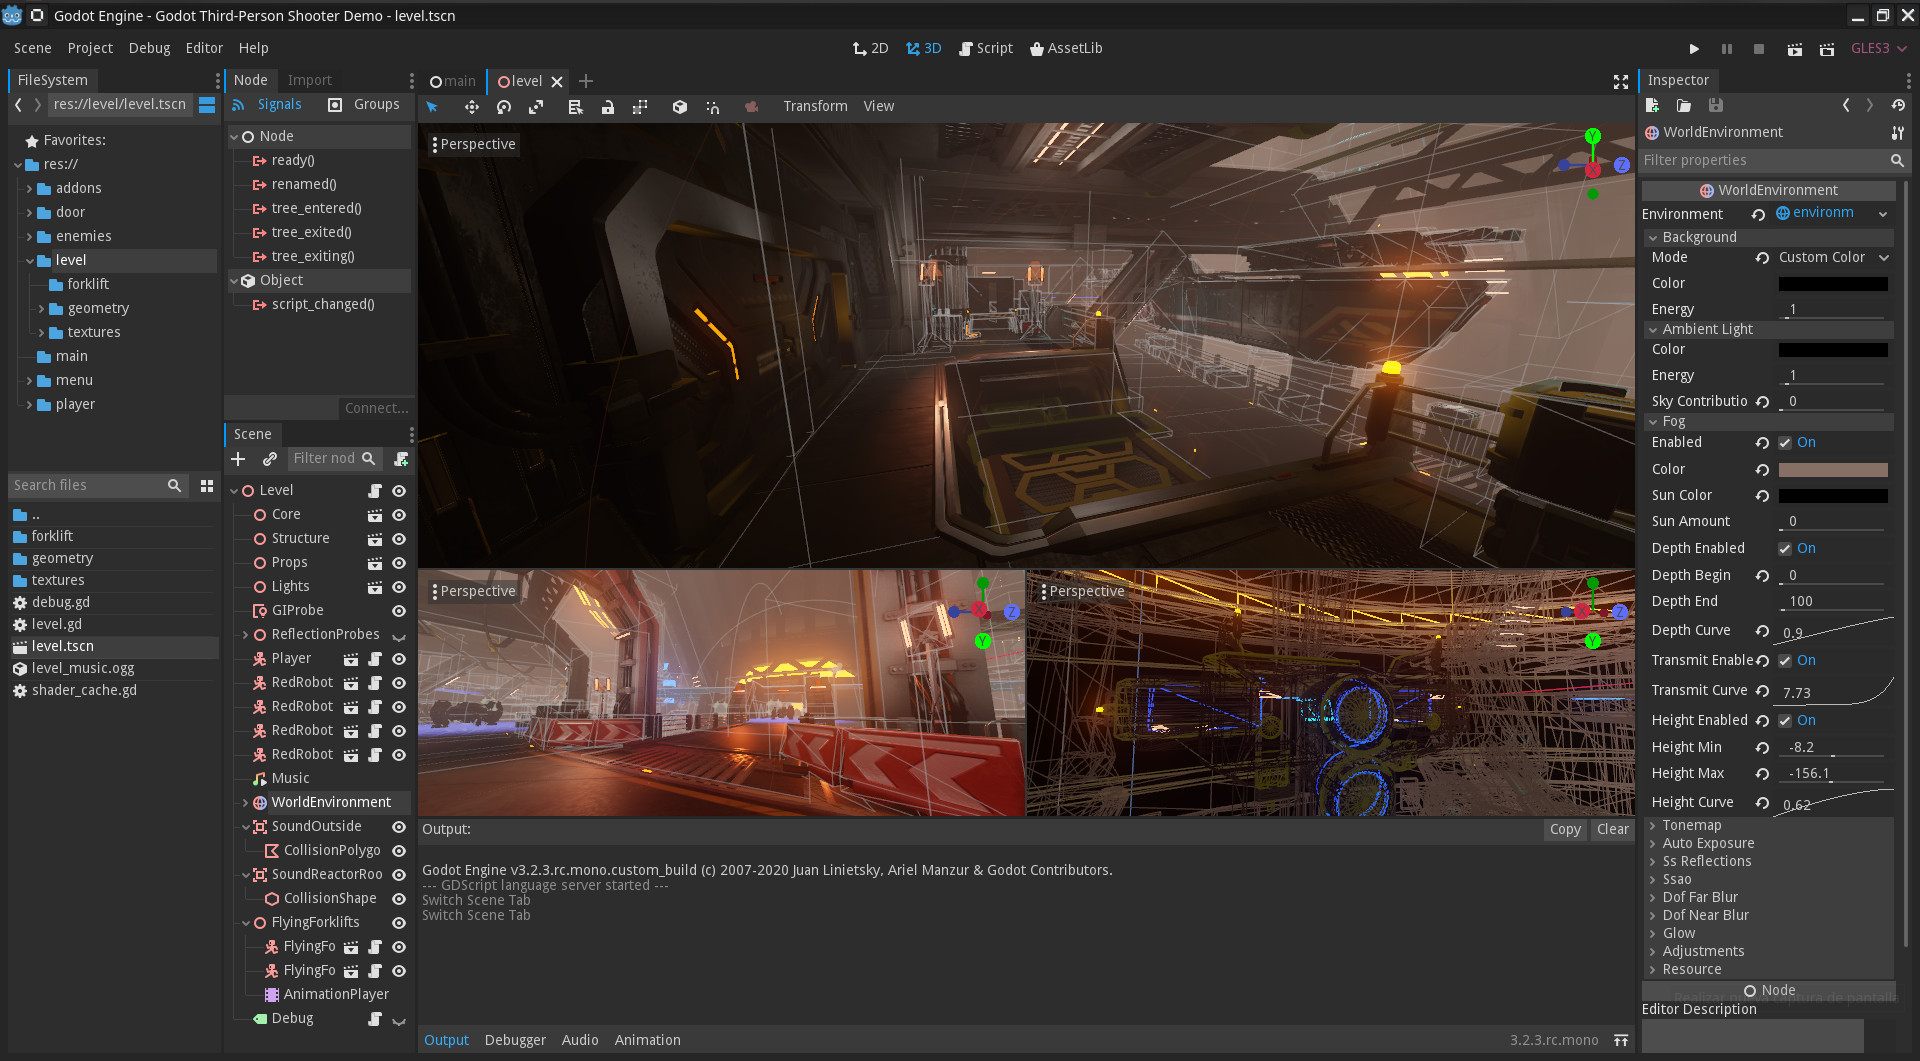Viewport: 1920px width, 1061px height.
Task: Open the environment resource dropdown arrow
Action: tap(1883, 213)
